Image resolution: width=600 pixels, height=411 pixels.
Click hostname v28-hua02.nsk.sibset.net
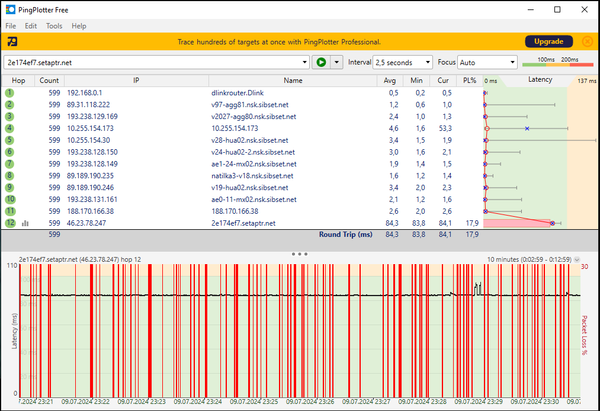[x=250, y=140]
